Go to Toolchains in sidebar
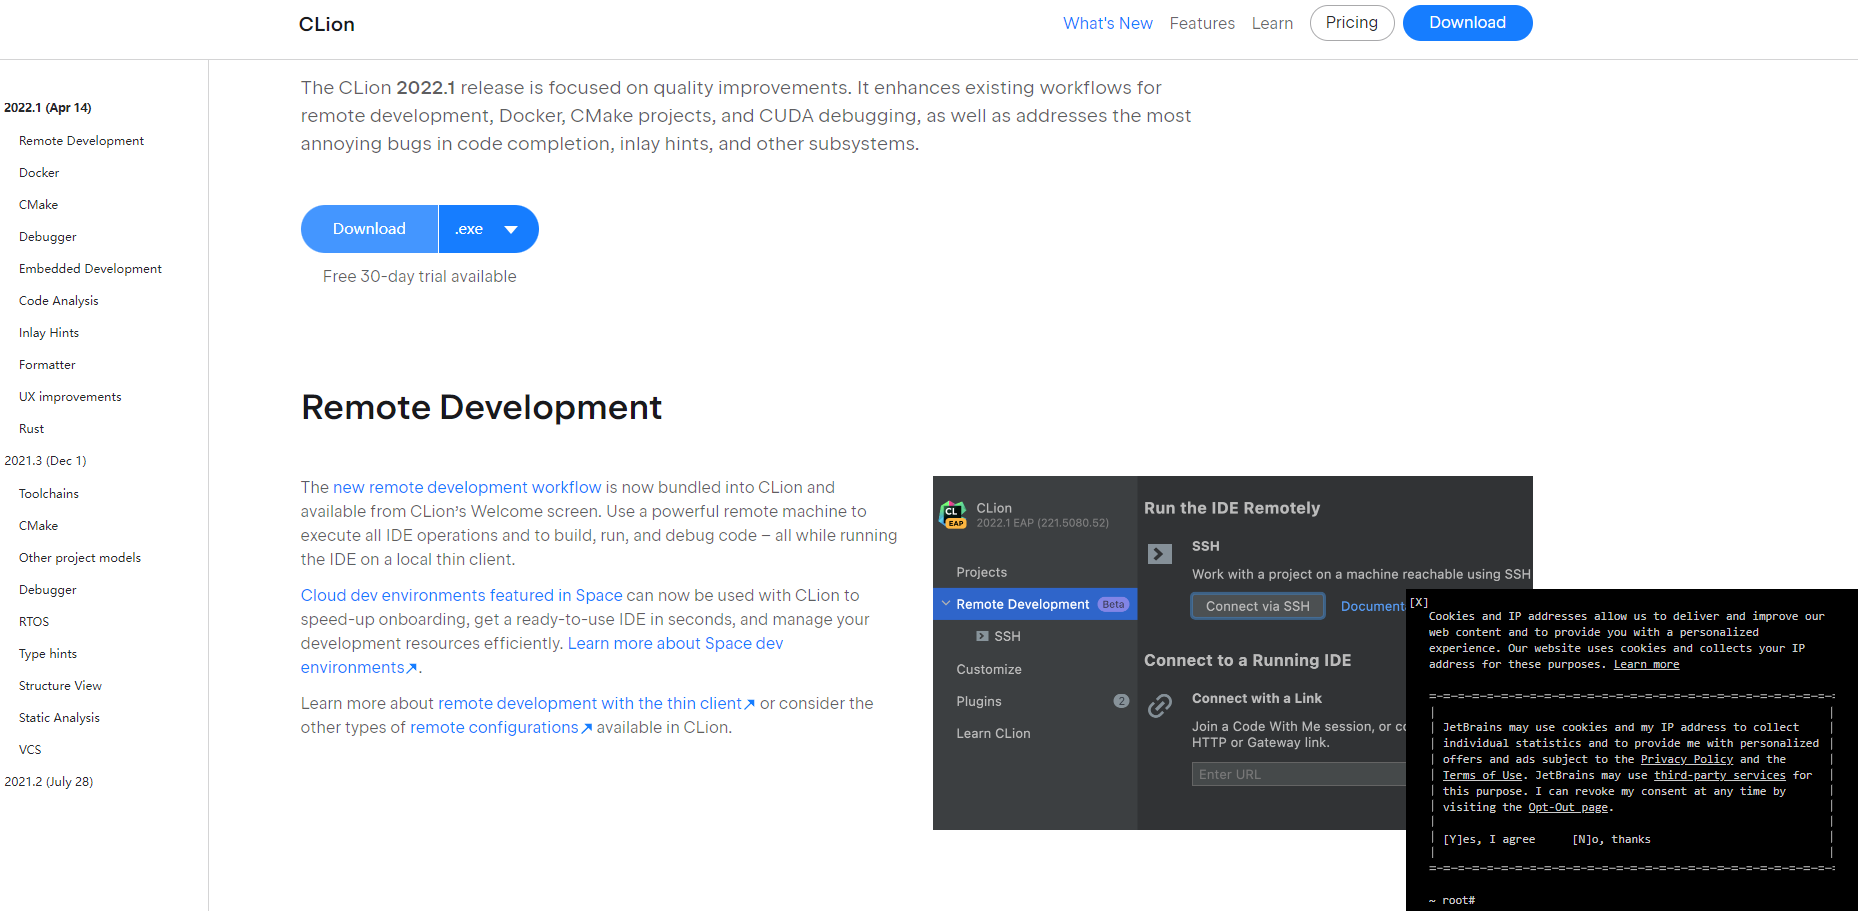Image resolution: width=1858 pixels, height=911 pixels. (x=48, y=494)
